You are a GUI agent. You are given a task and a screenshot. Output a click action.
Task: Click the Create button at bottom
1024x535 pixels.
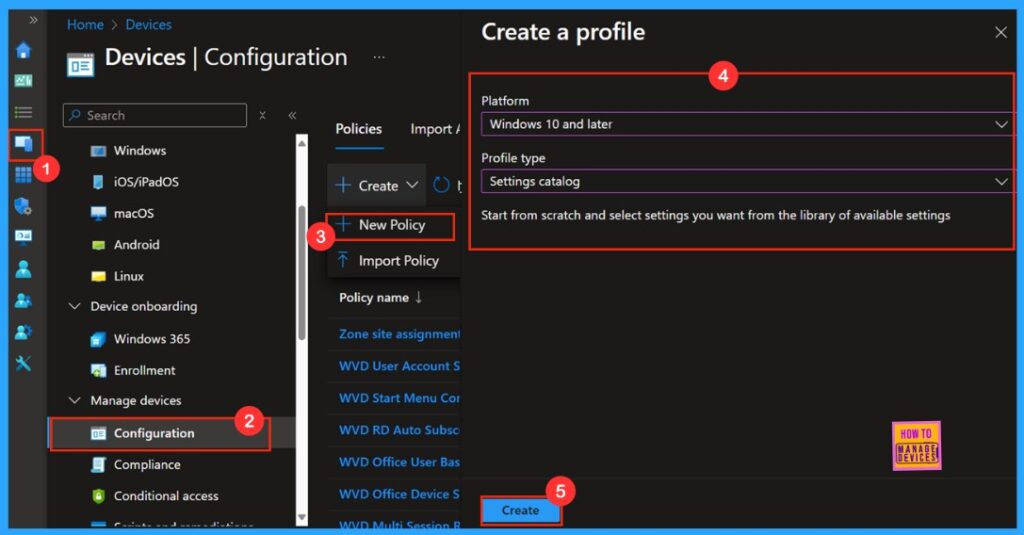tap(520, 510)
